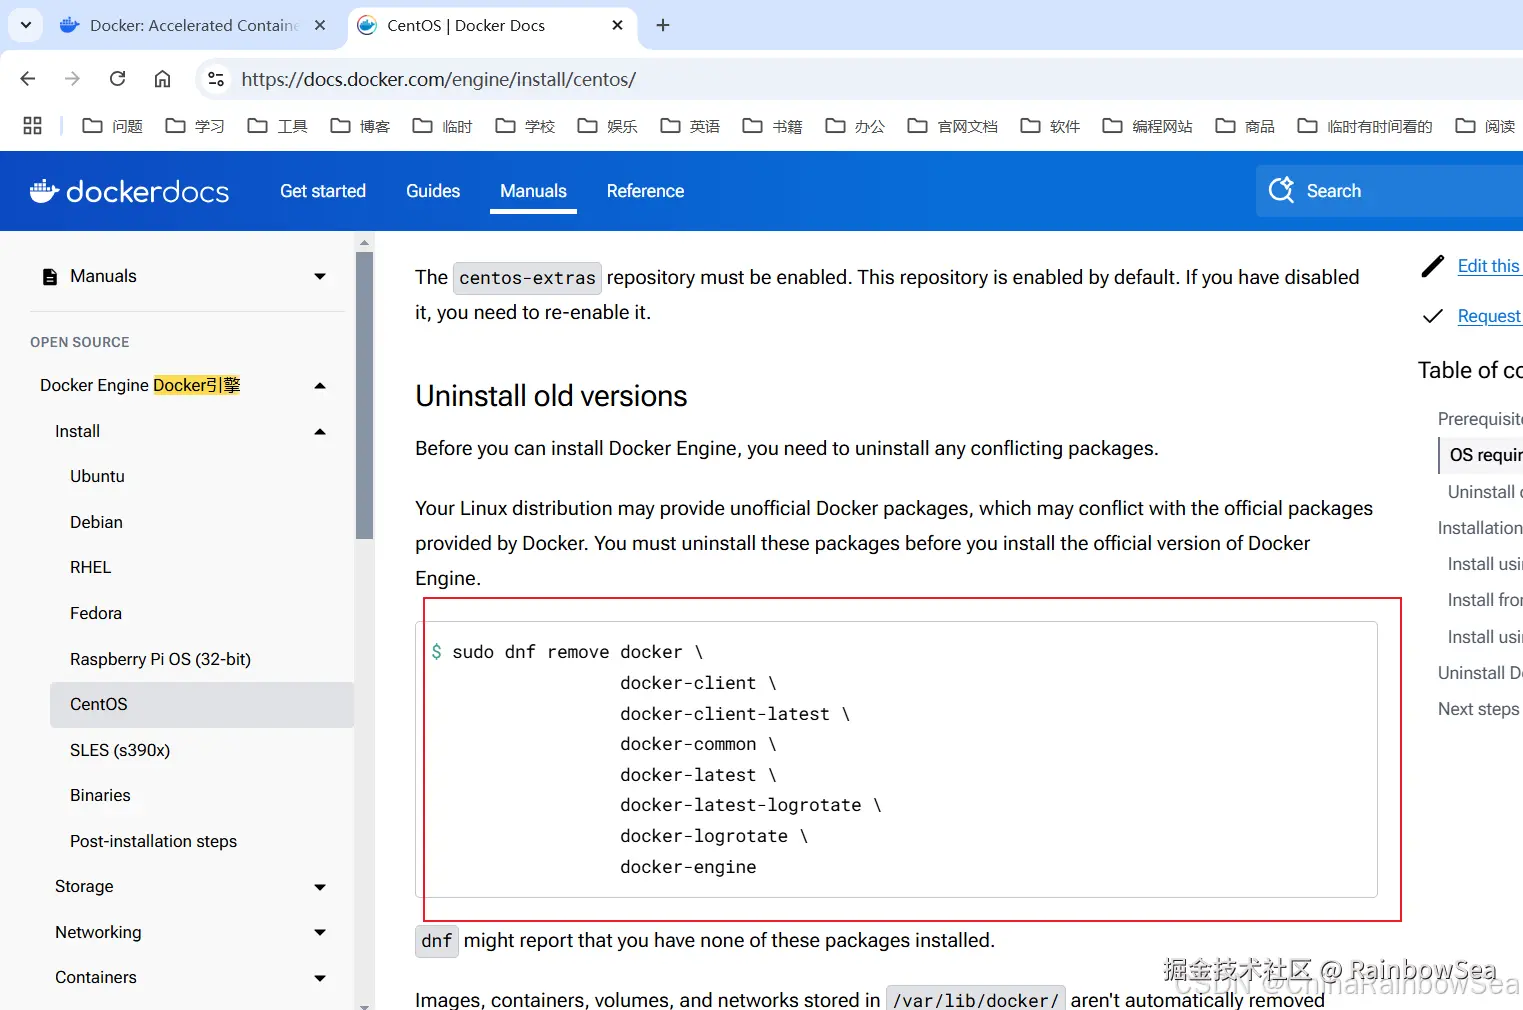The image size is (1523, 1010).
Task: Open the Get started menu
Action: [323, 191]
